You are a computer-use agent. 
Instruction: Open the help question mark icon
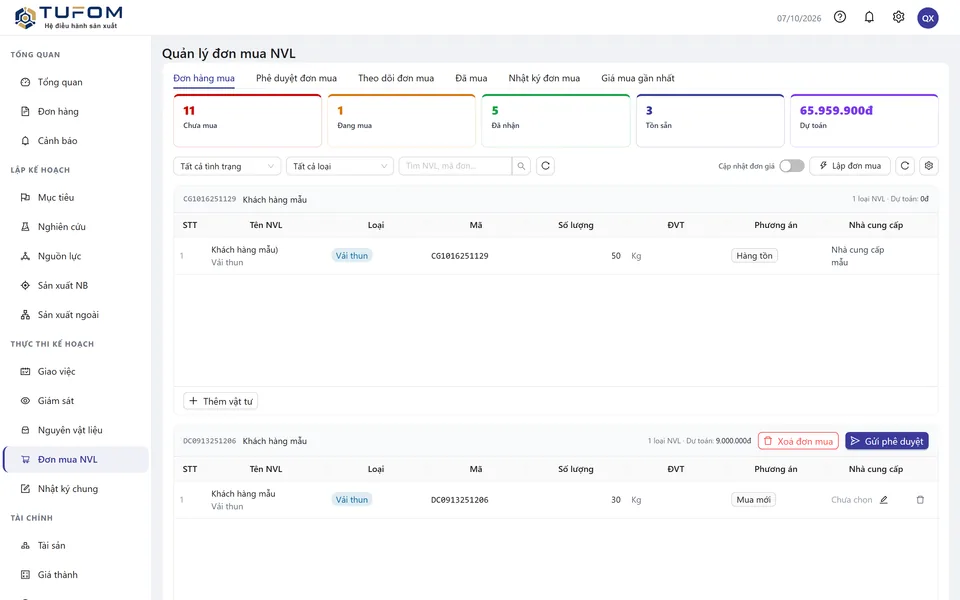(x=840, y=17)
